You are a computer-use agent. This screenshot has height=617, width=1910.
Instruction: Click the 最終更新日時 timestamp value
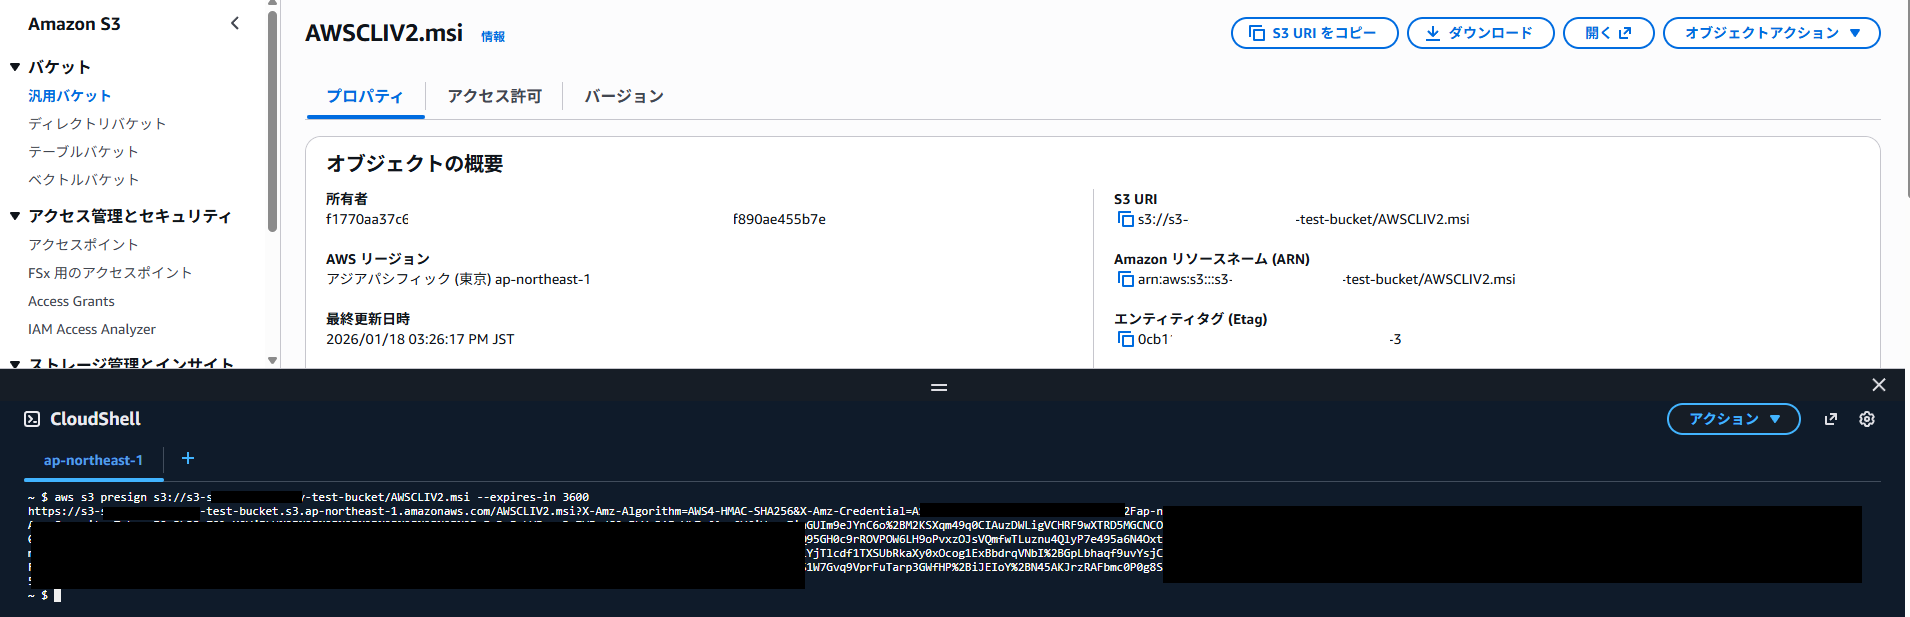[420, 339]
